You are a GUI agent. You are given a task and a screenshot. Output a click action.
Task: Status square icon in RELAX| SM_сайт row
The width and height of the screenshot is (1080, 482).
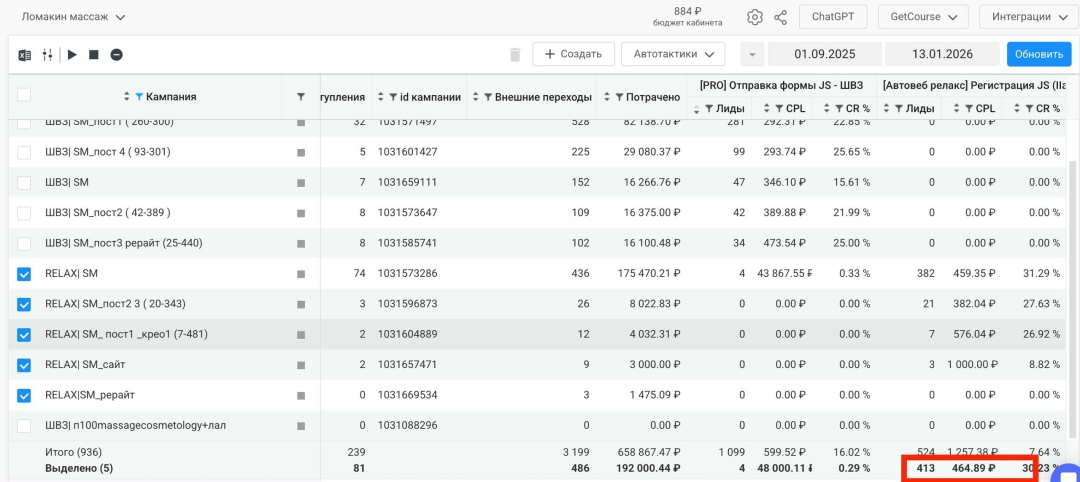[x=300, y=365]
